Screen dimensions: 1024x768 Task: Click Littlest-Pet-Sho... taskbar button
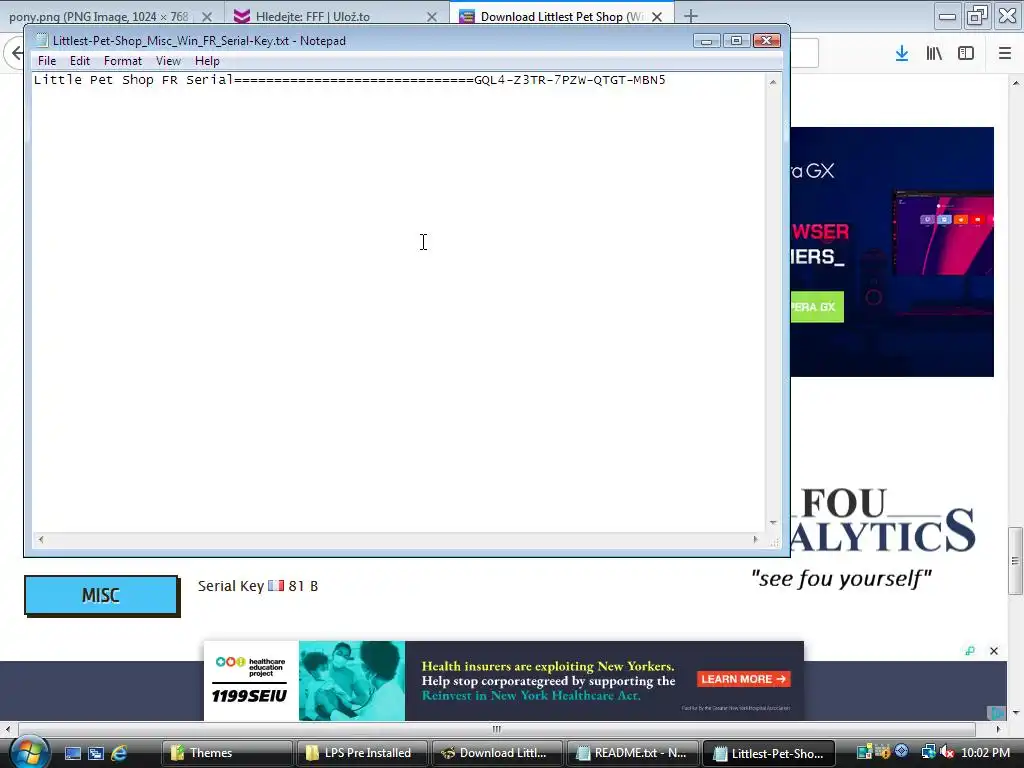tap(769, 753)
